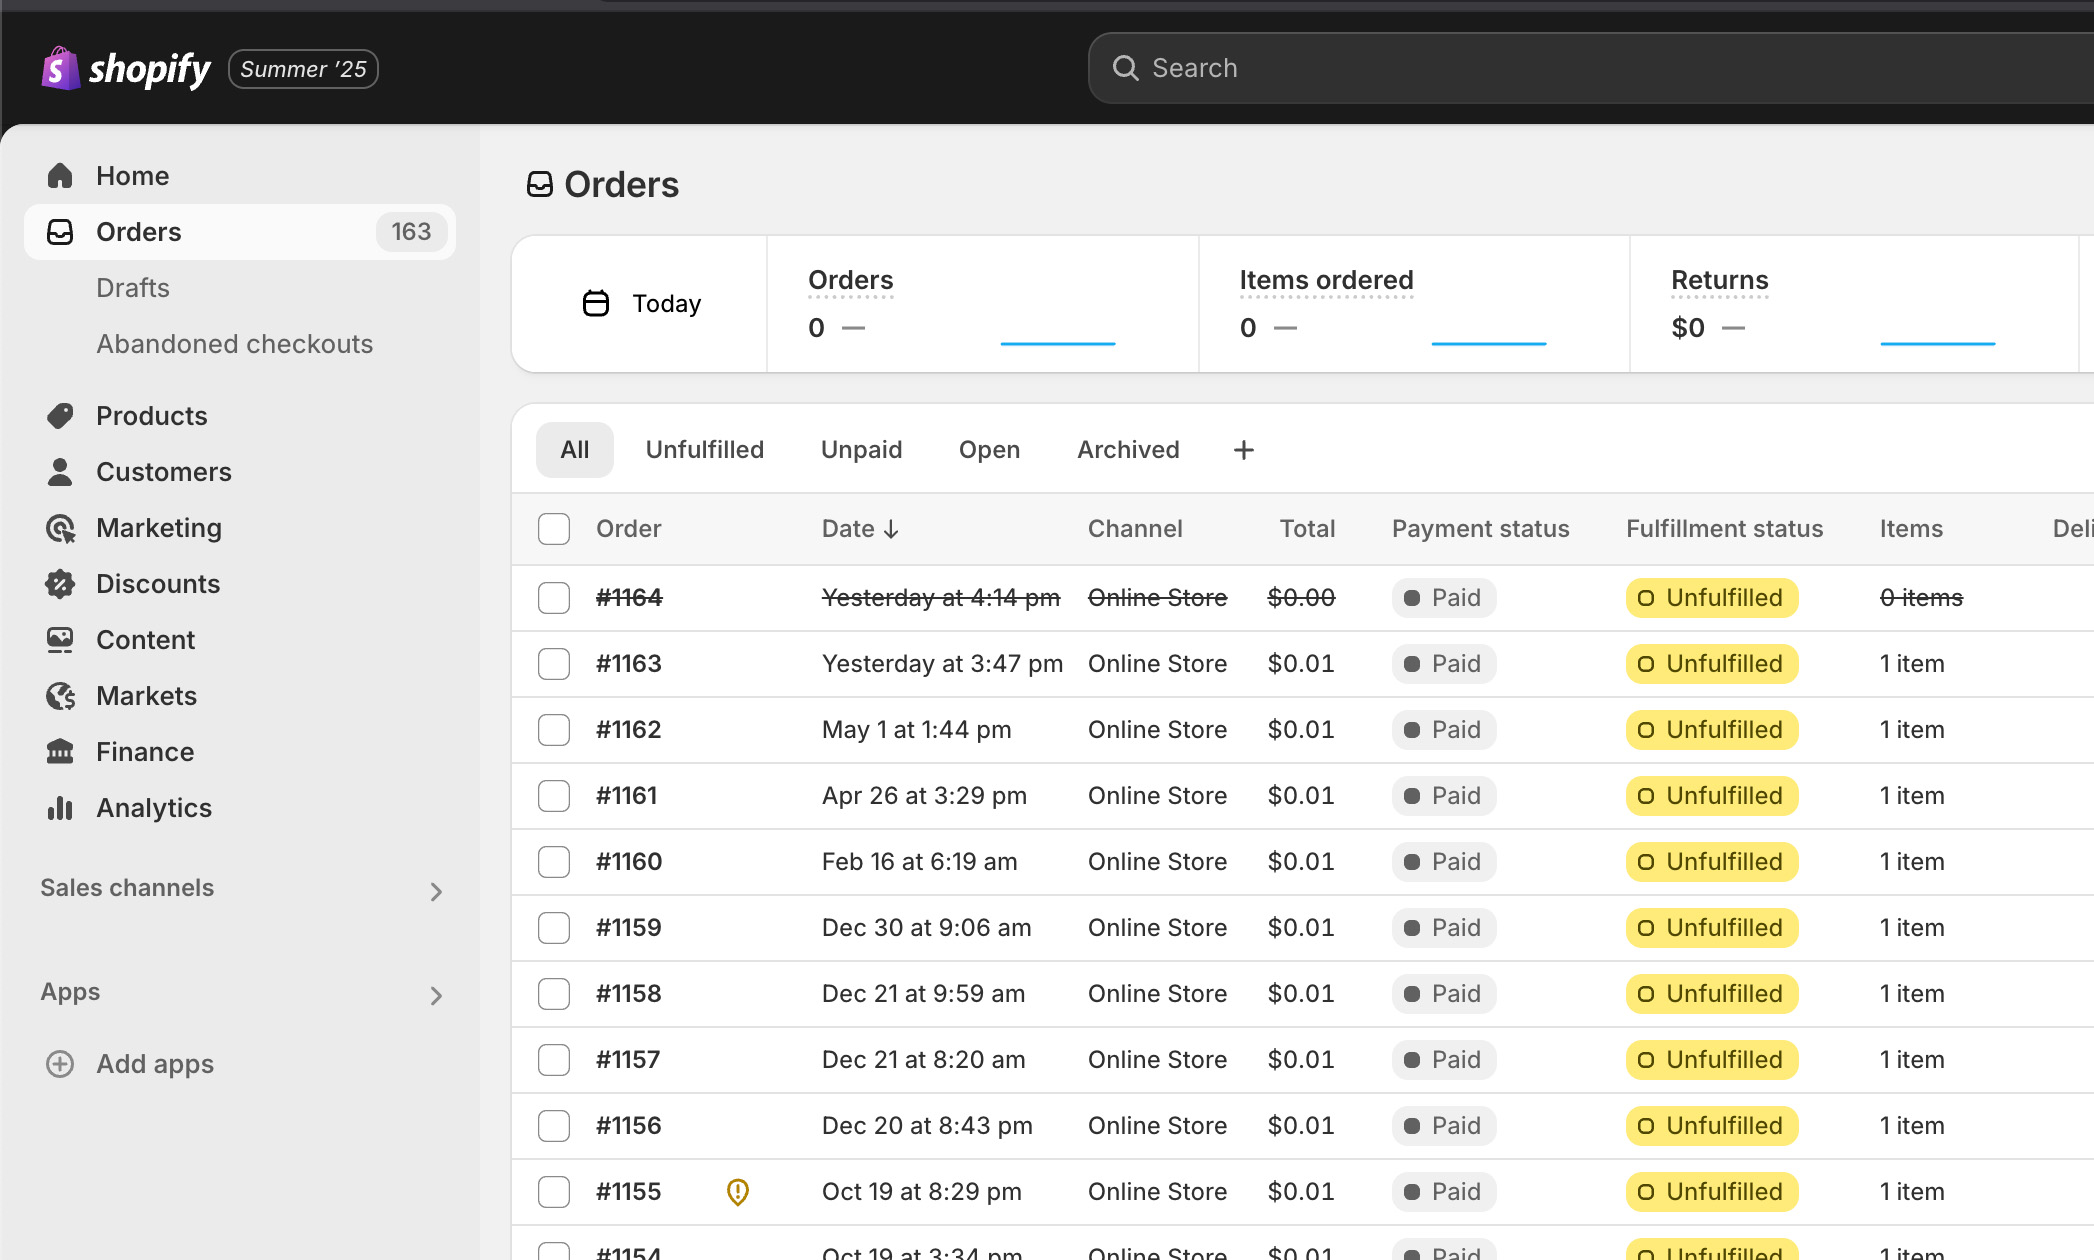
Task: Open Drafts in the sidebar
Action: (133, 288)
